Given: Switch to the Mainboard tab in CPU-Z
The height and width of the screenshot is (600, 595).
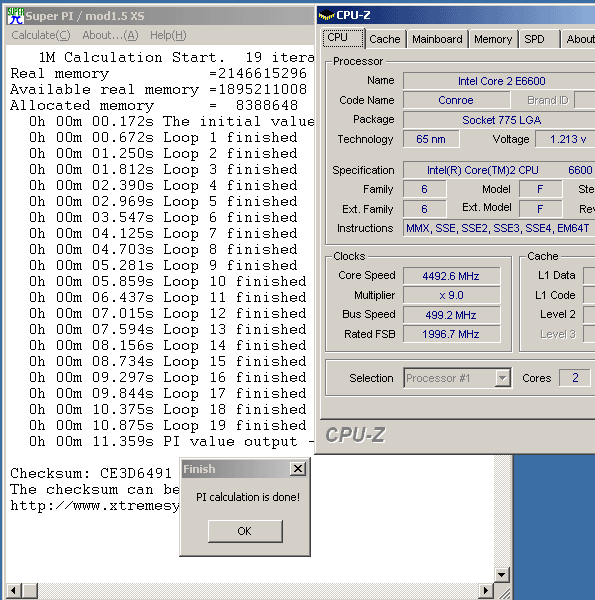Looking at the screenshot, I should pos(437,39).
